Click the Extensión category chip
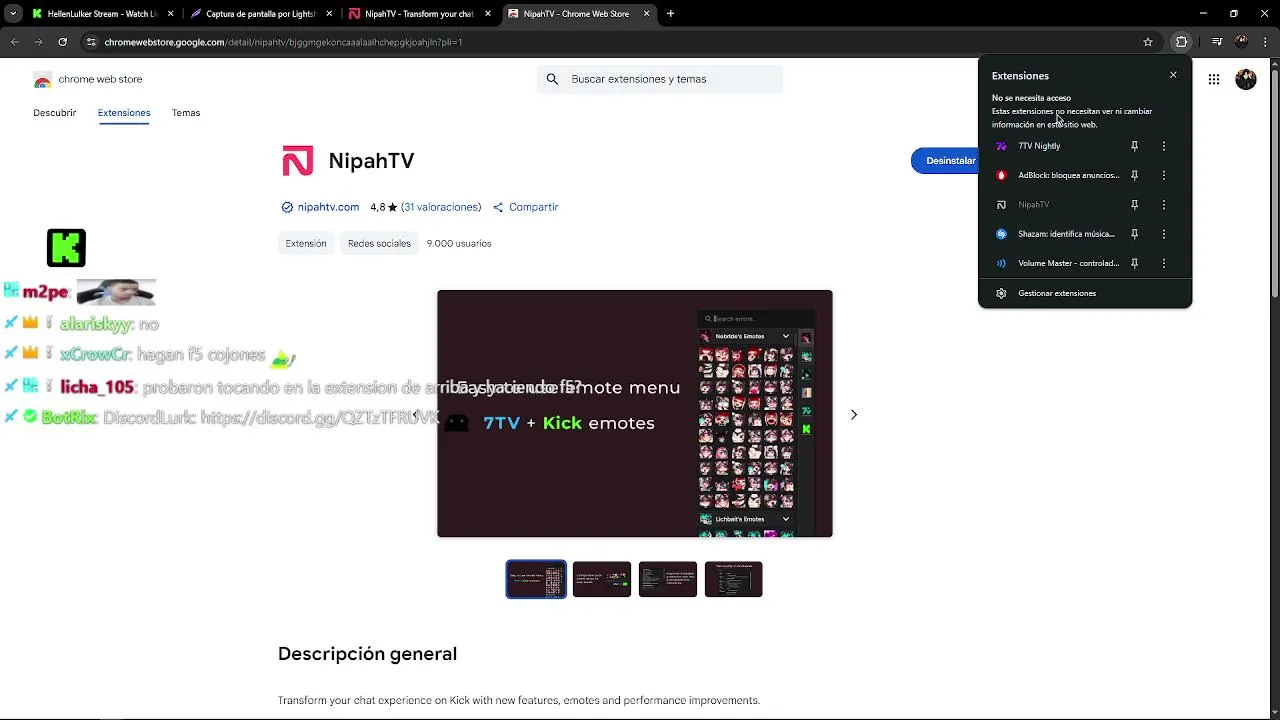The width and height of the screenshot is (1280, 720). tap(306, 243)
